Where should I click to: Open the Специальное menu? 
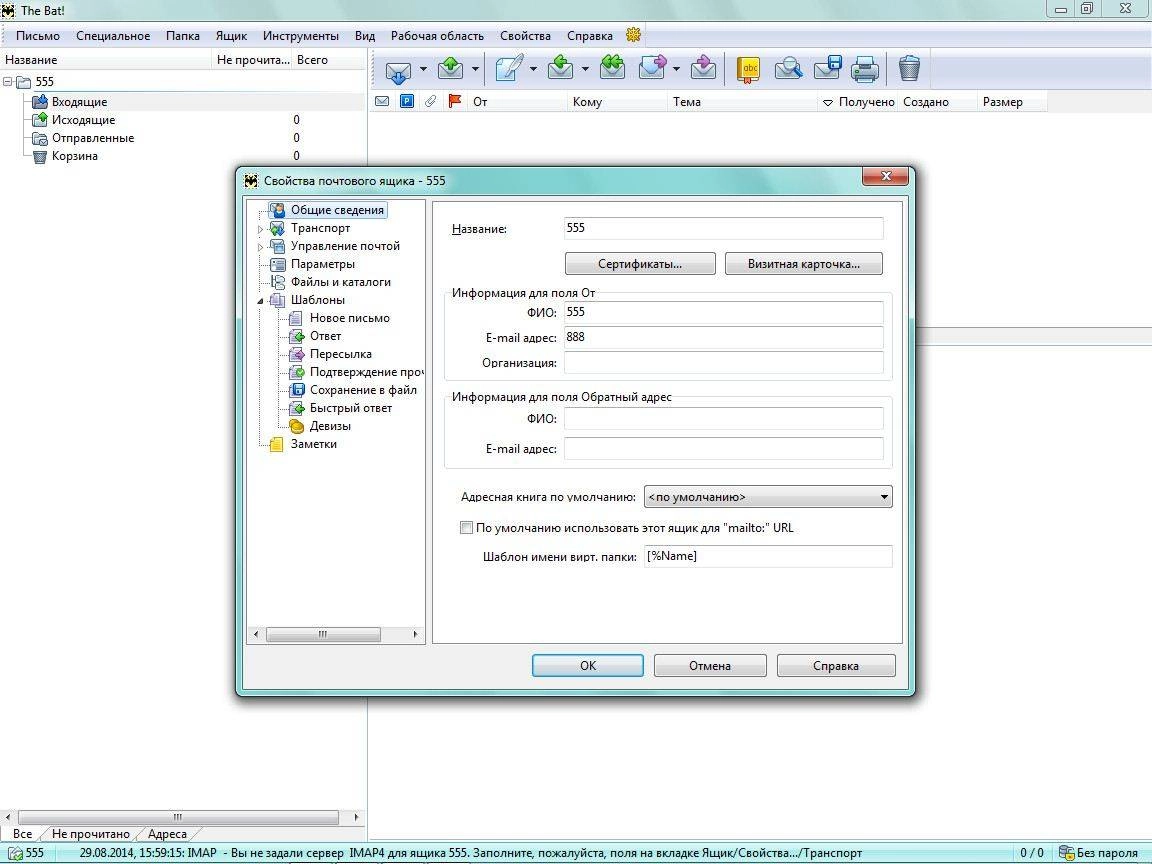pyautogui.click(x=113, y=35)
